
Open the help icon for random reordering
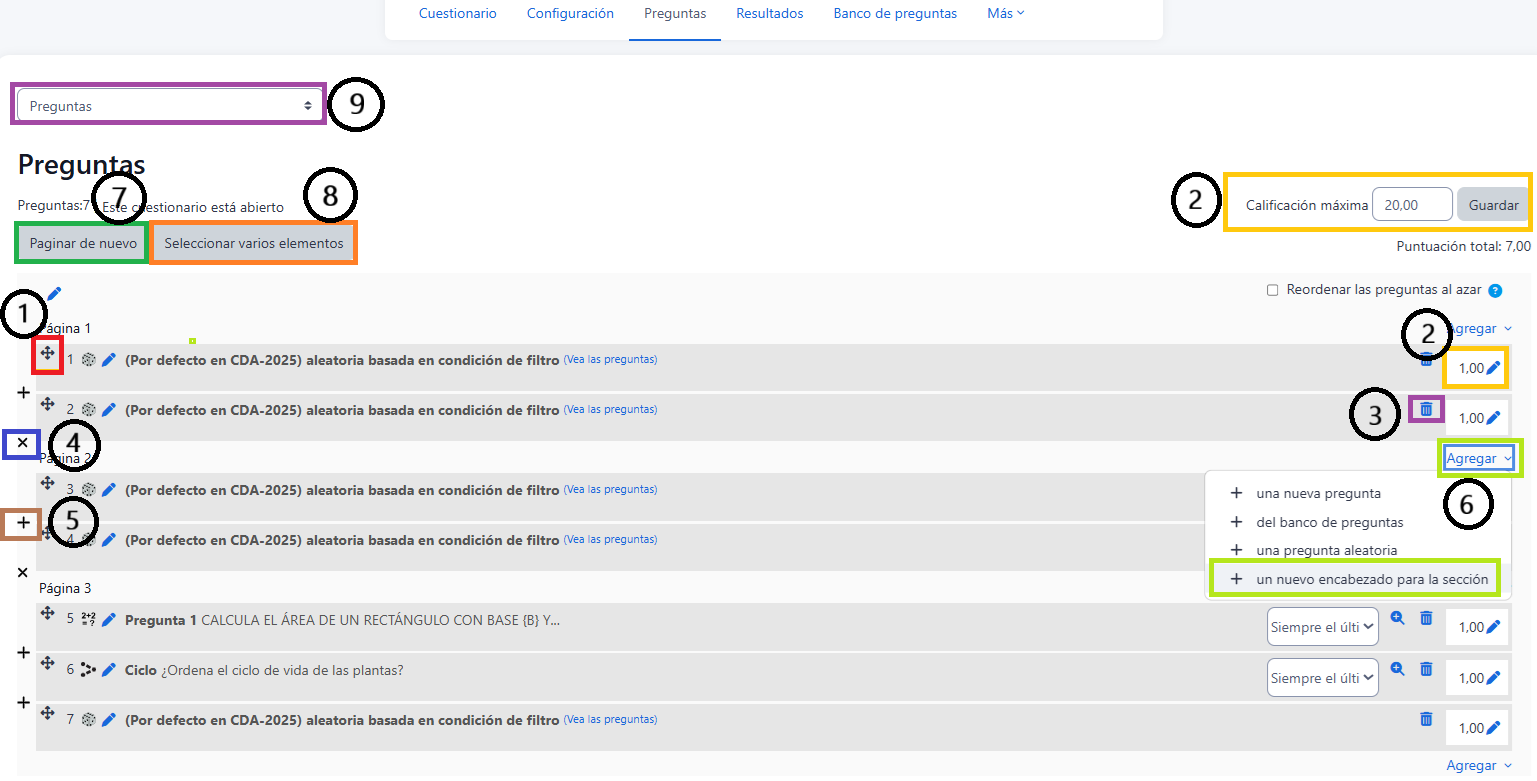coord(1495,291)
